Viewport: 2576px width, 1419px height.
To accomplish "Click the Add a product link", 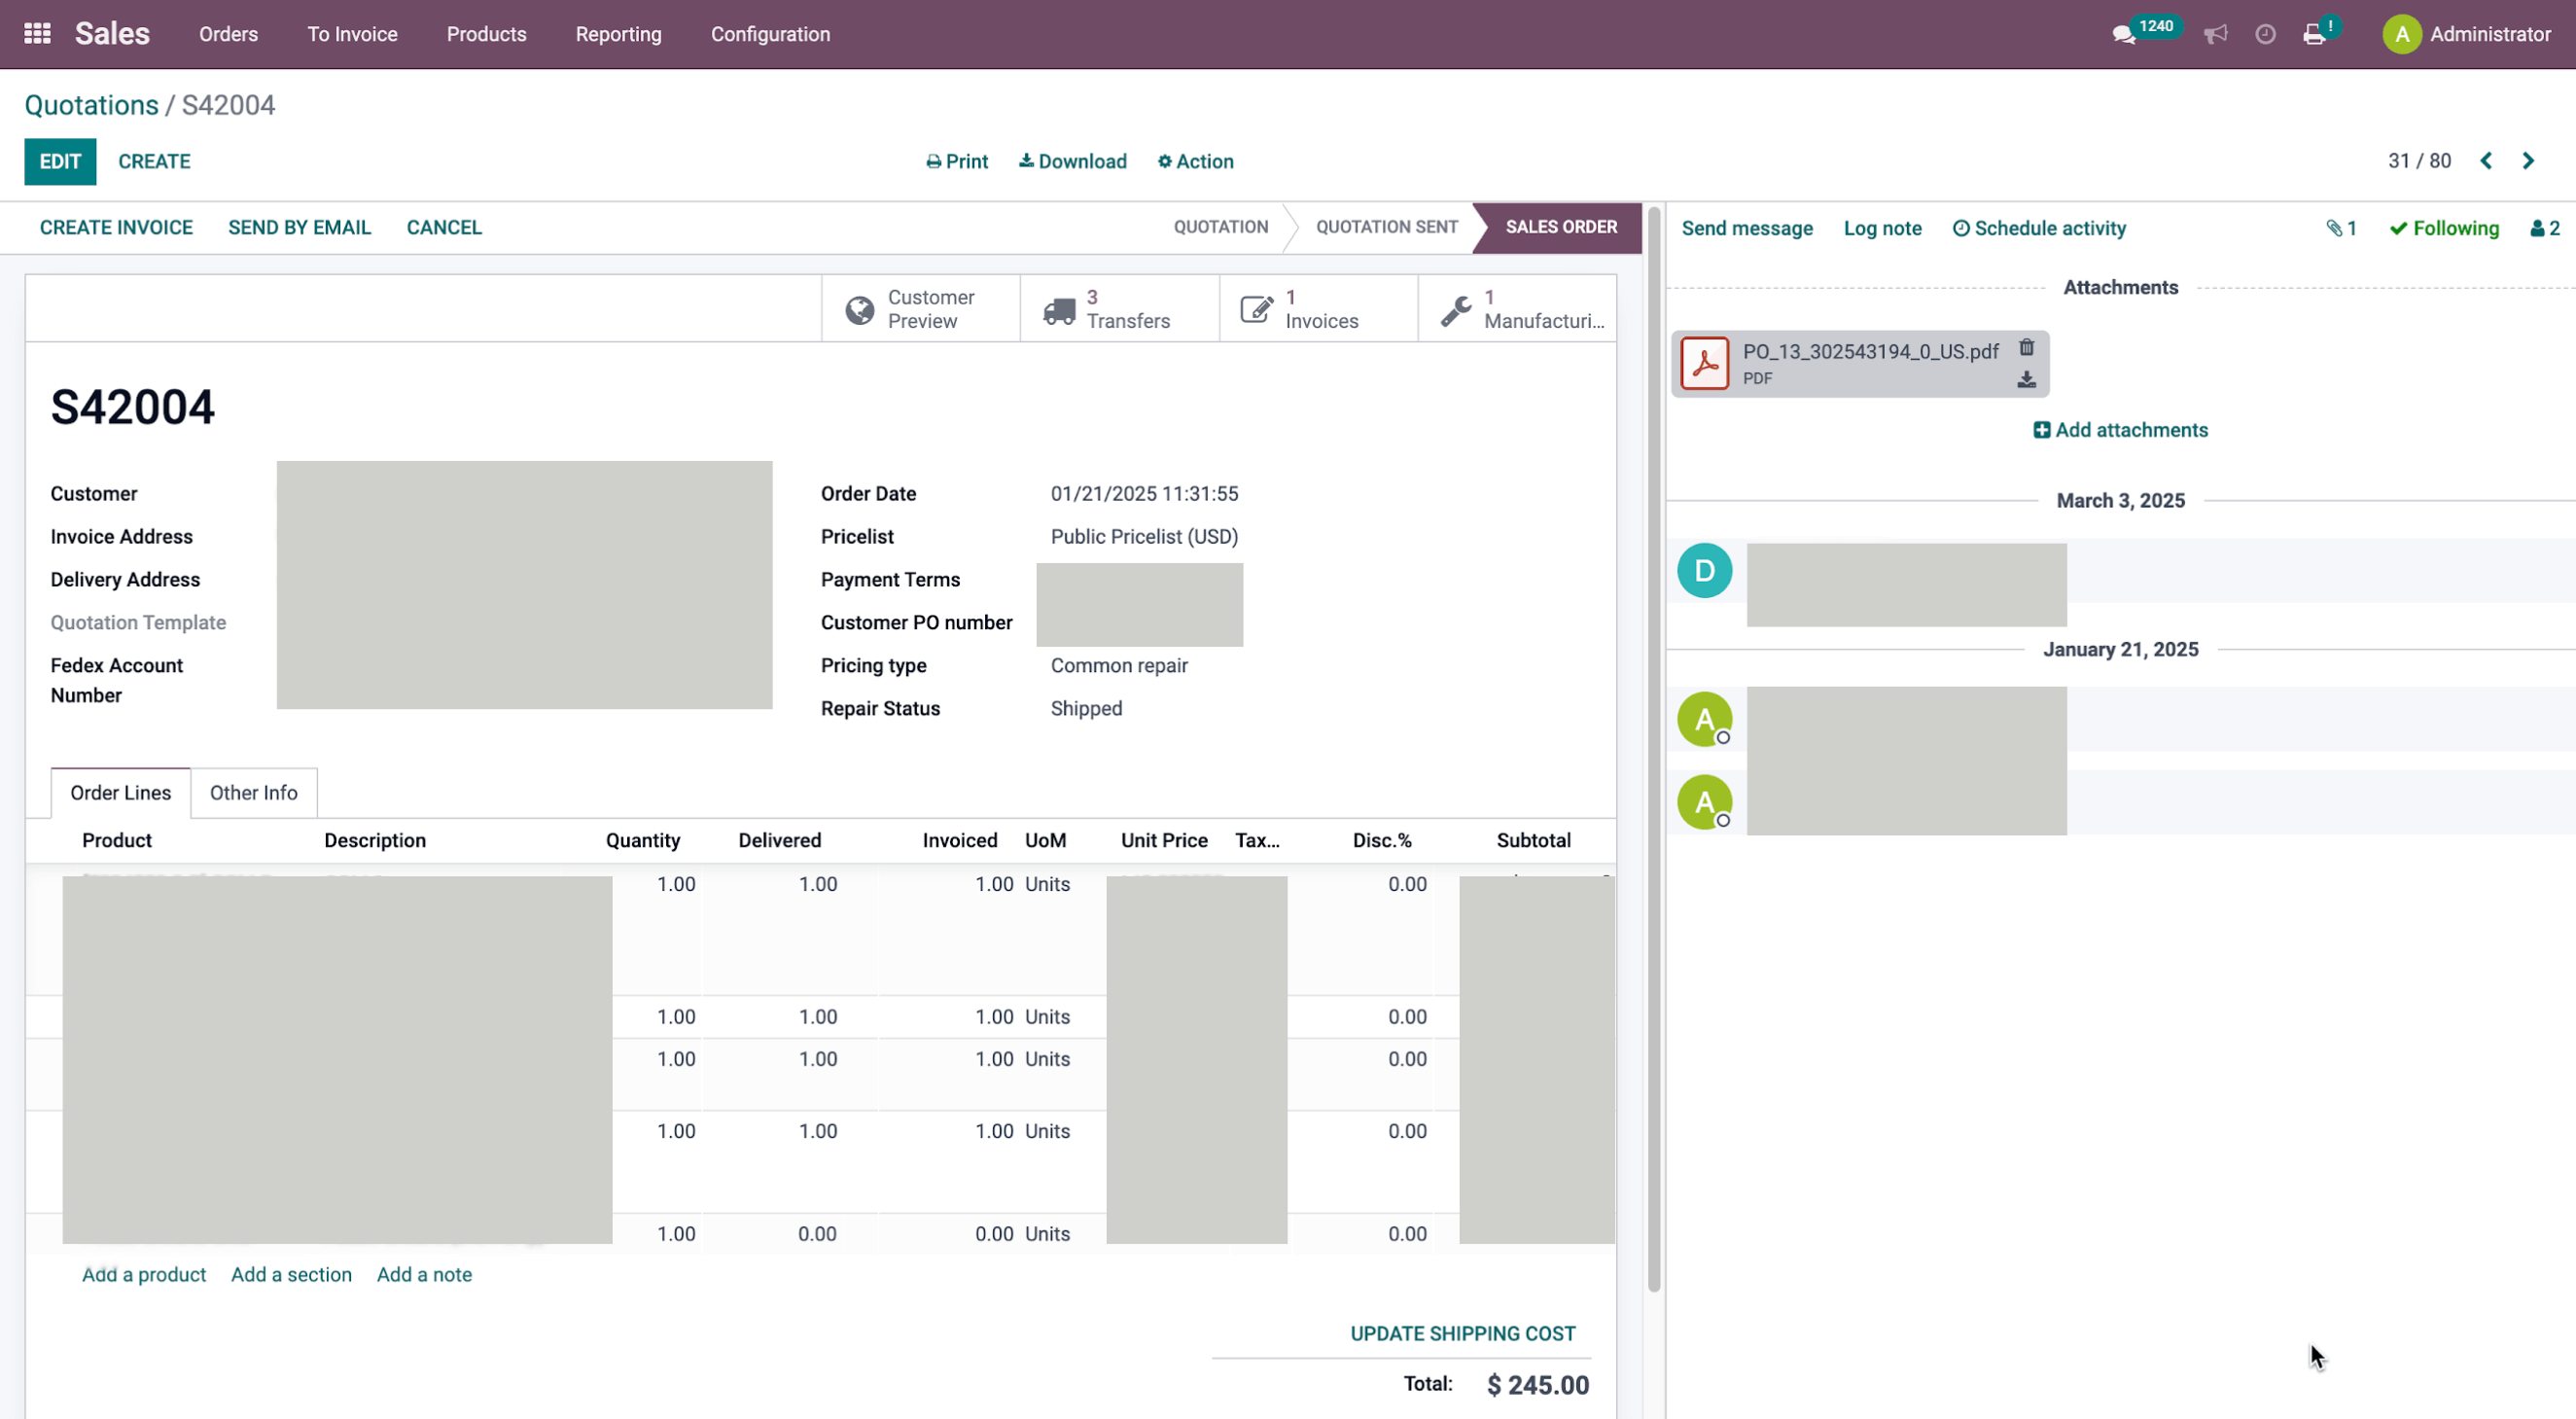I will click(144, 1275).
